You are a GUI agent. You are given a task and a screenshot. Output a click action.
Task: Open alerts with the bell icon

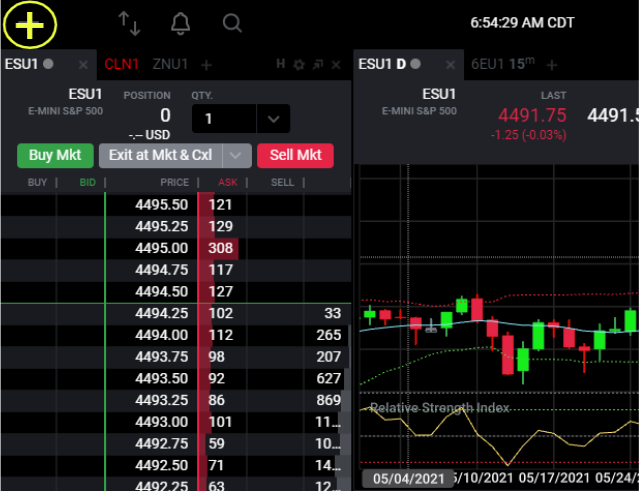[x=180, y=23]
